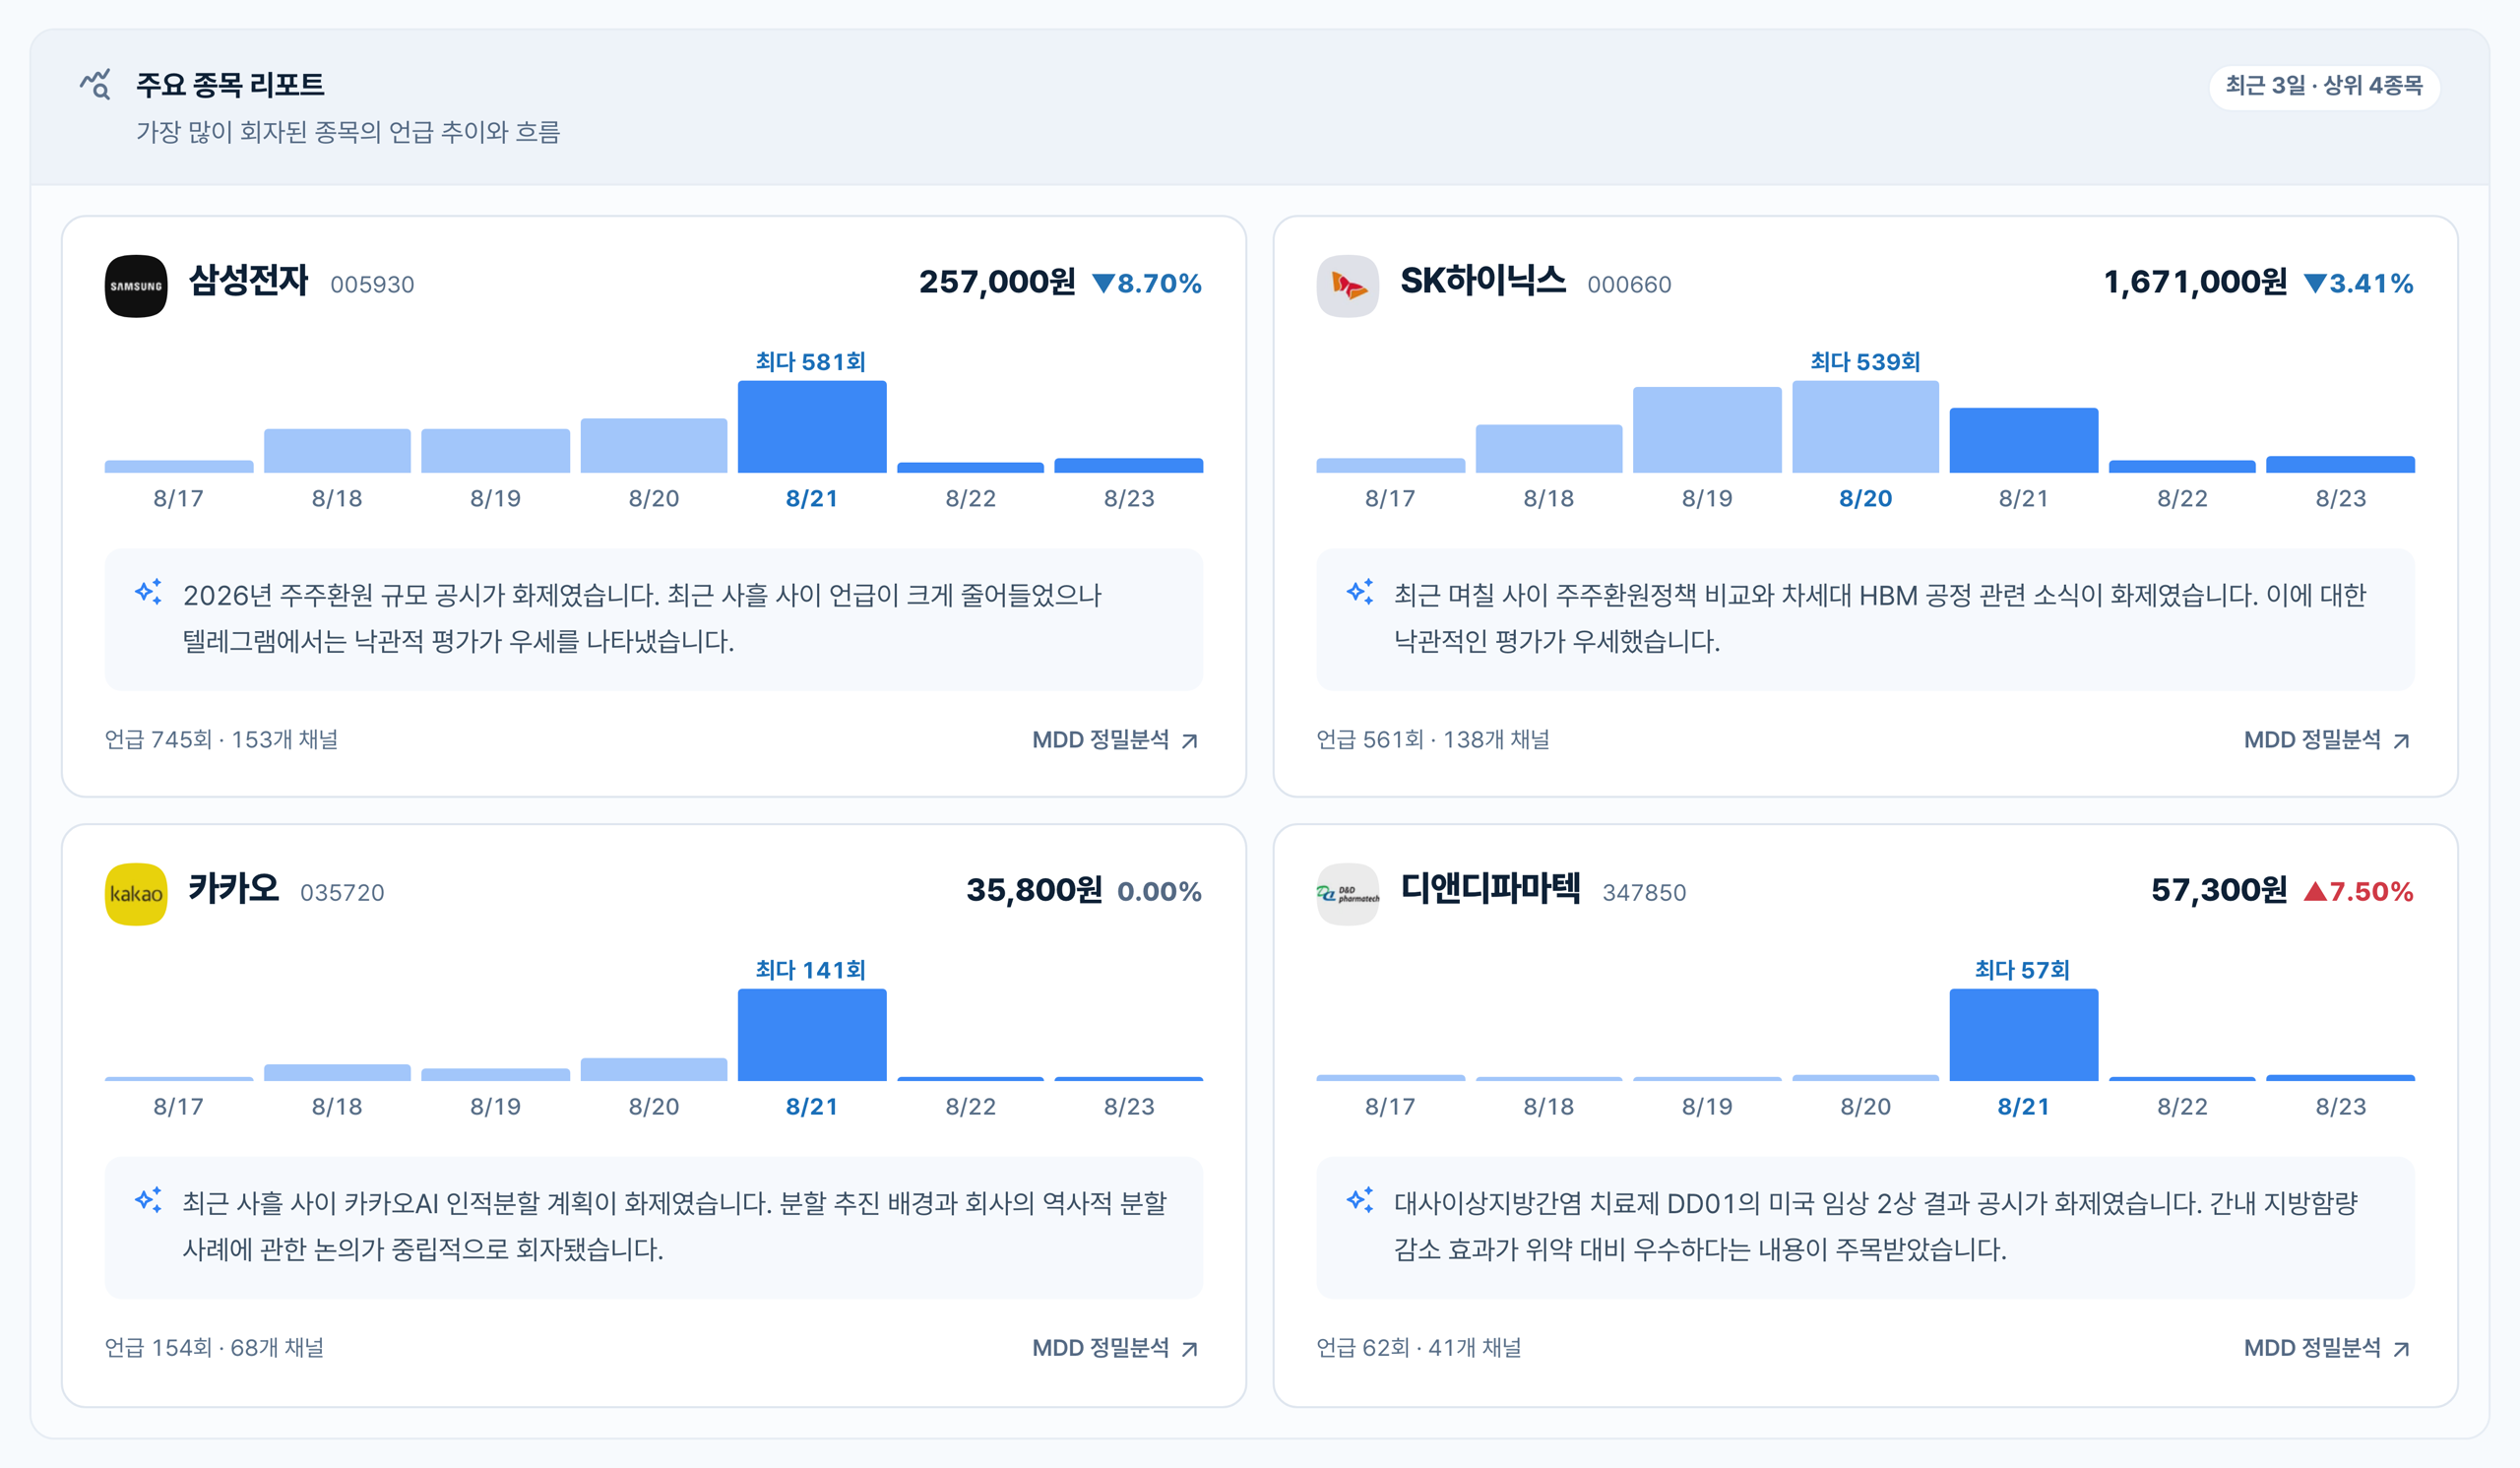Viewport: 2520px width, 1468px height.
Task: Click stock code 005930
Action: [x=373, y=285]
